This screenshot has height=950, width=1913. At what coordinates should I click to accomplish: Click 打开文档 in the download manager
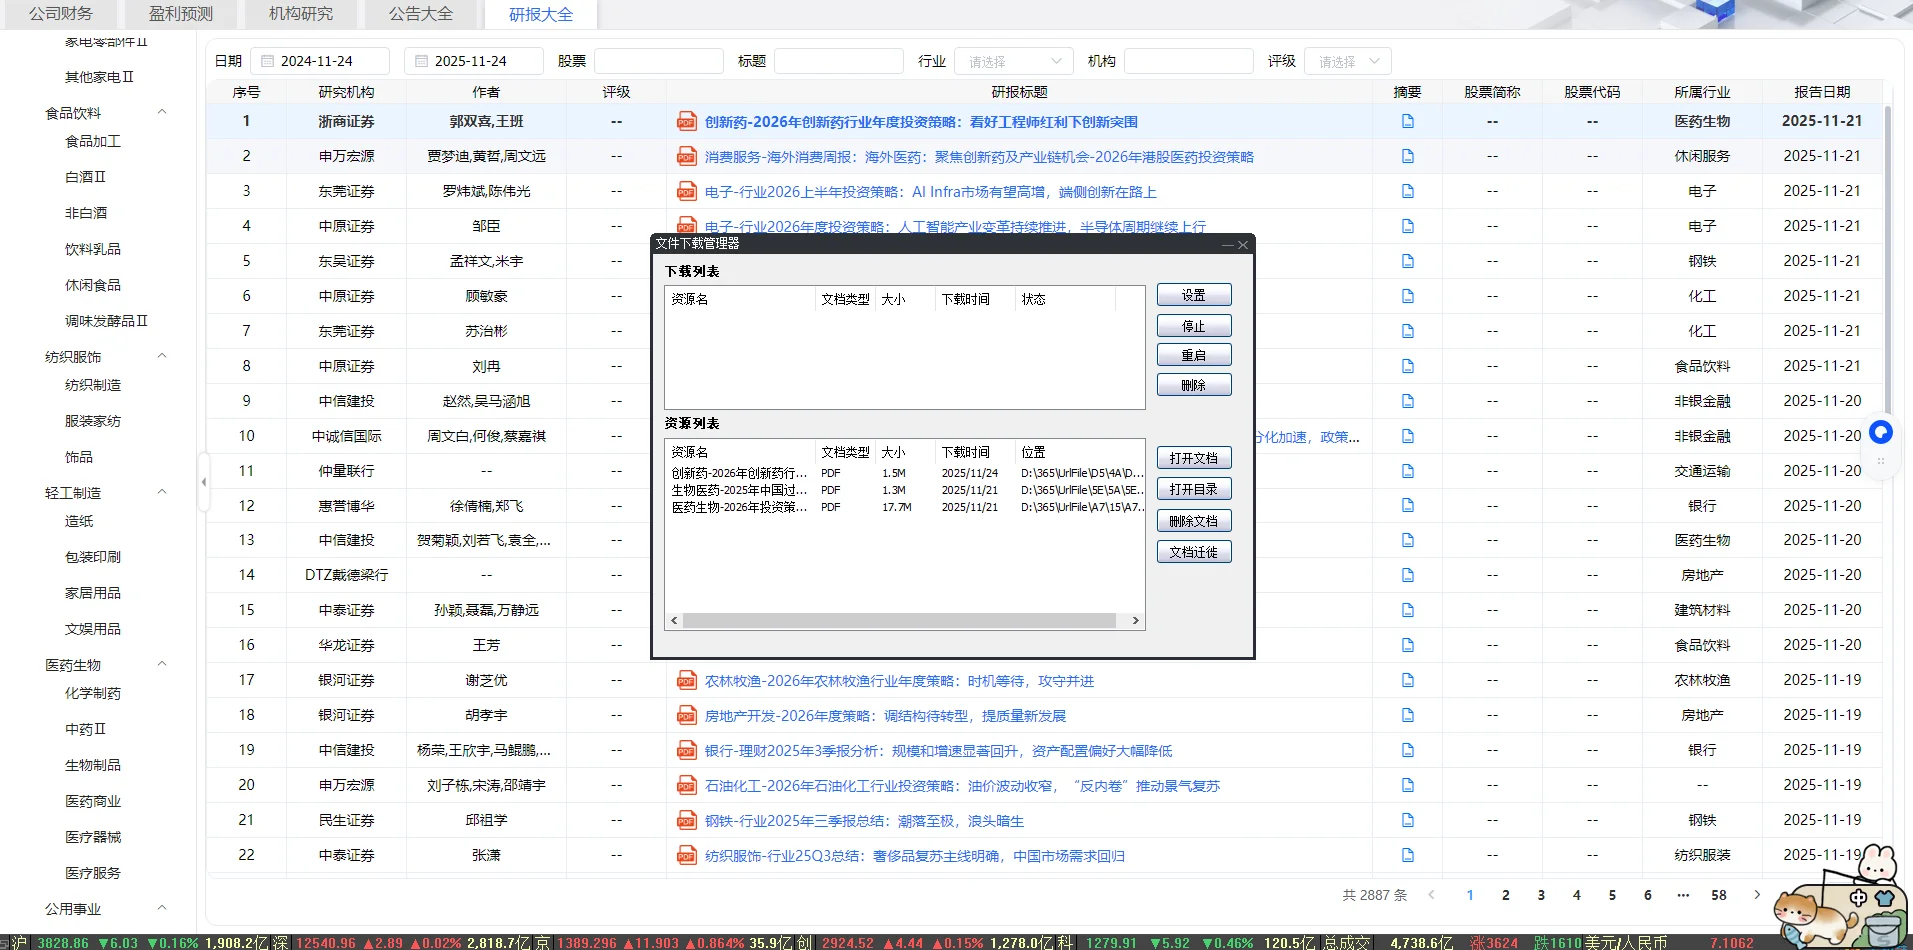pos(1194,457)
